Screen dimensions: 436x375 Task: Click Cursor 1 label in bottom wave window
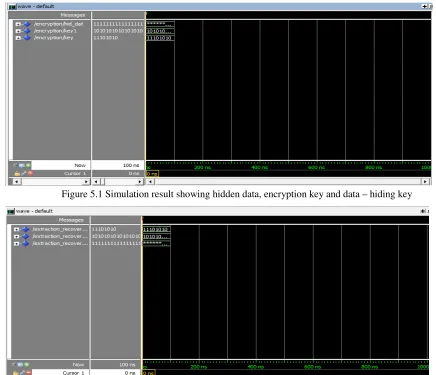tap(73, 373)
